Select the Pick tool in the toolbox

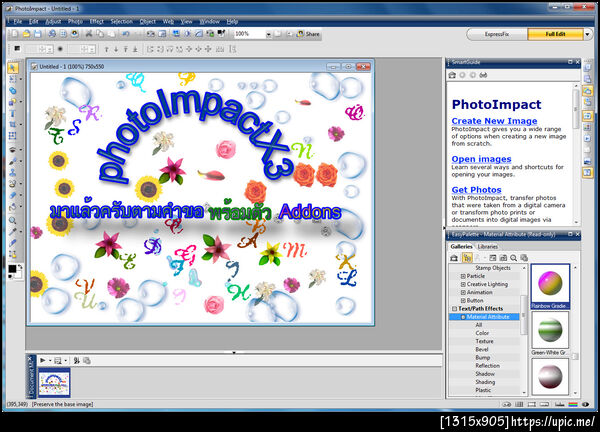coord(13,68)
